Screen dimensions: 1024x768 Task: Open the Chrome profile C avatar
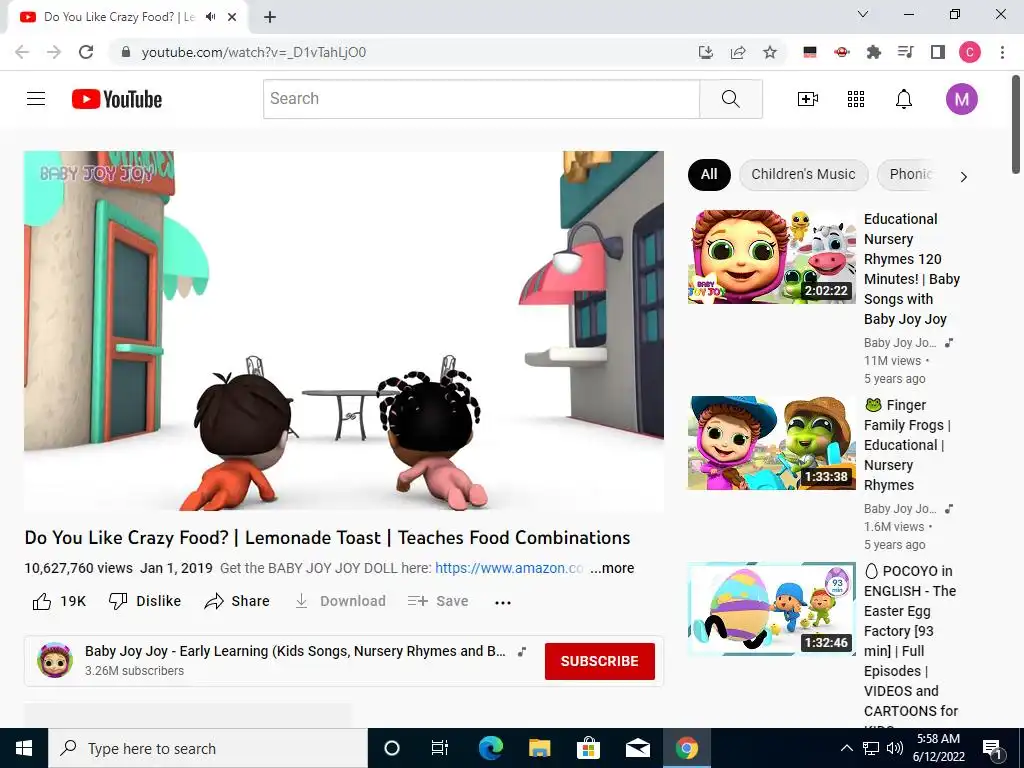pyautogui.click(x=970, y=52)
